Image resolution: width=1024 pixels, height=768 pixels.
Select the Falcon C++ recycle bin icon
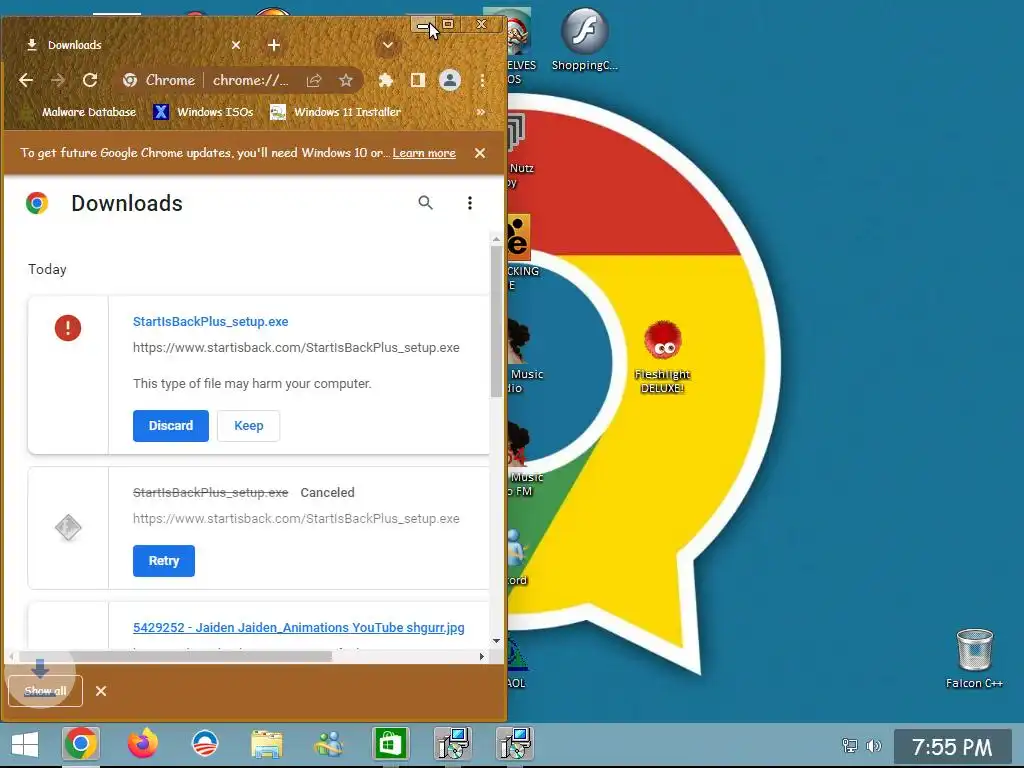tap(974, 658)
